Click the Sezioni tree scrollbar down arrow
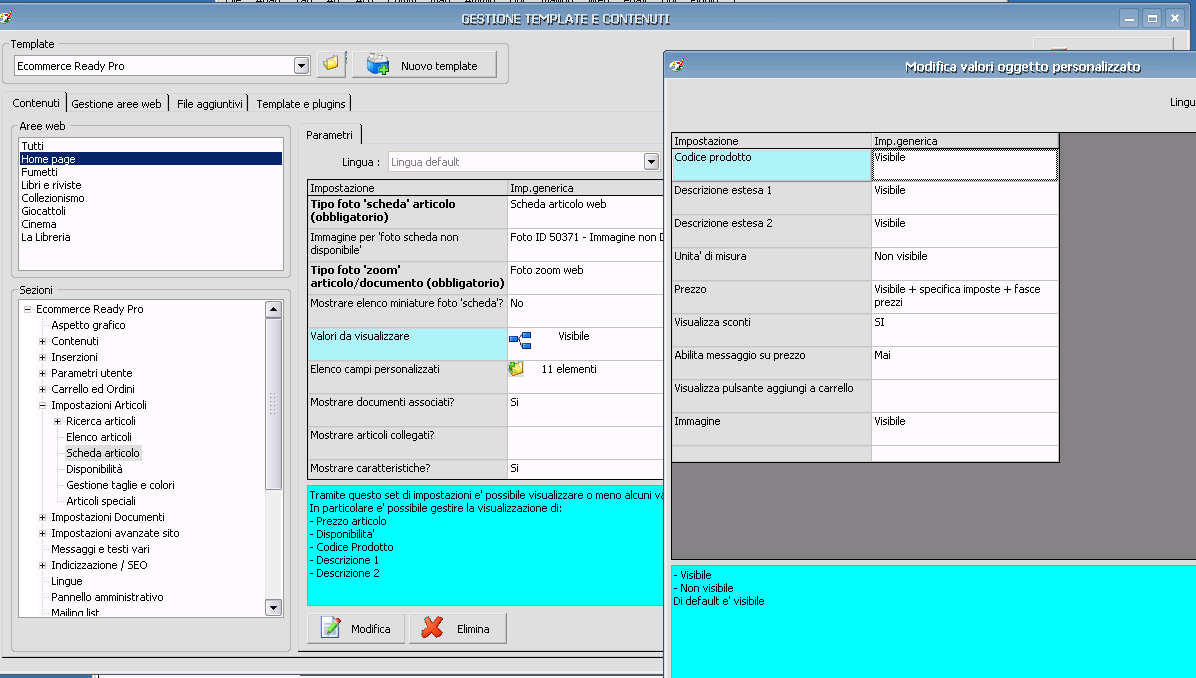This screenshot has height=678, width=1196. (273, 608)
